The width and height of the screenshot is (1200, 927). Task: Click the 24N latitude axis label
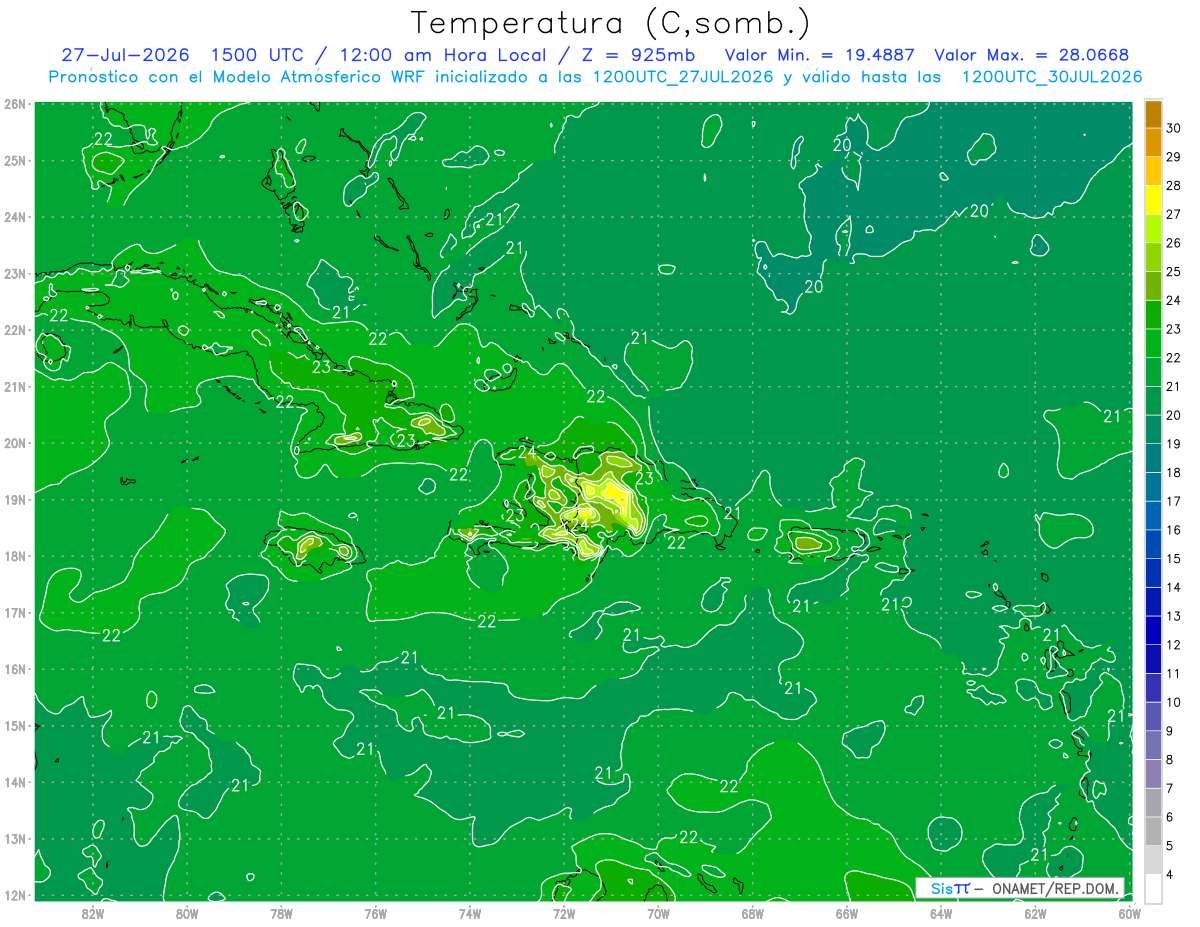point(15,217)
